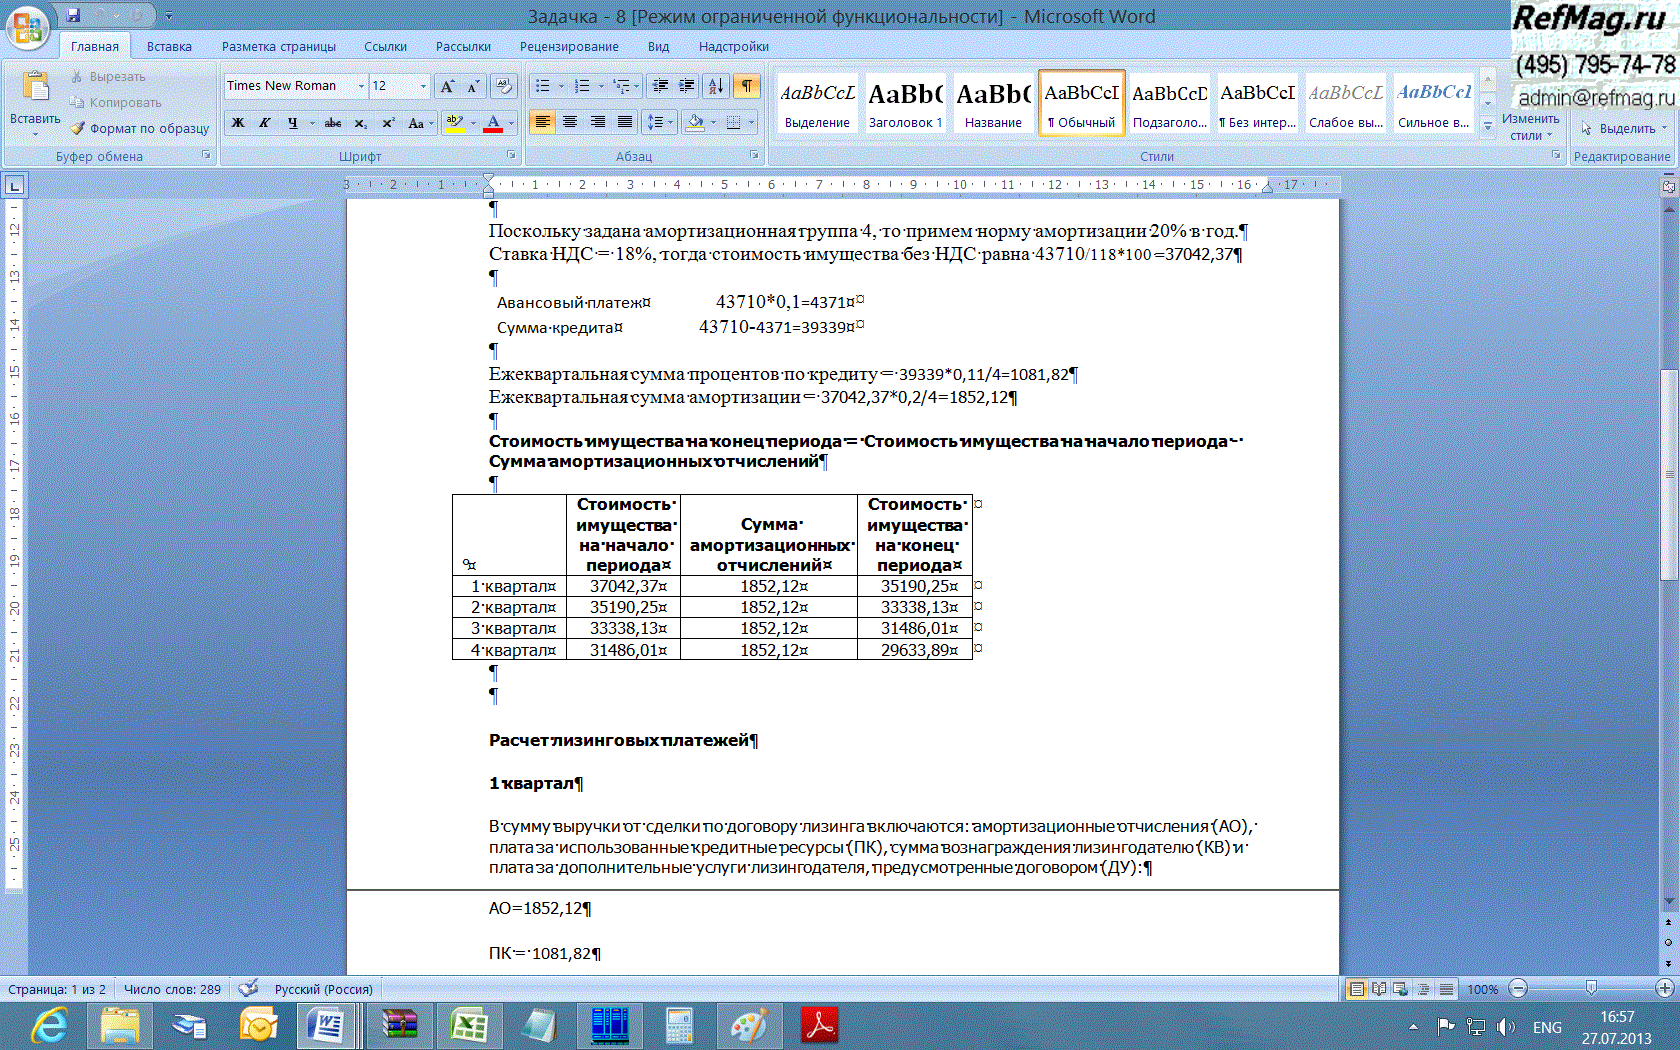Click the Clear Formatting icon
Image resolution: width=1680 pixels, height=1050 pixels.
point(504,86)
